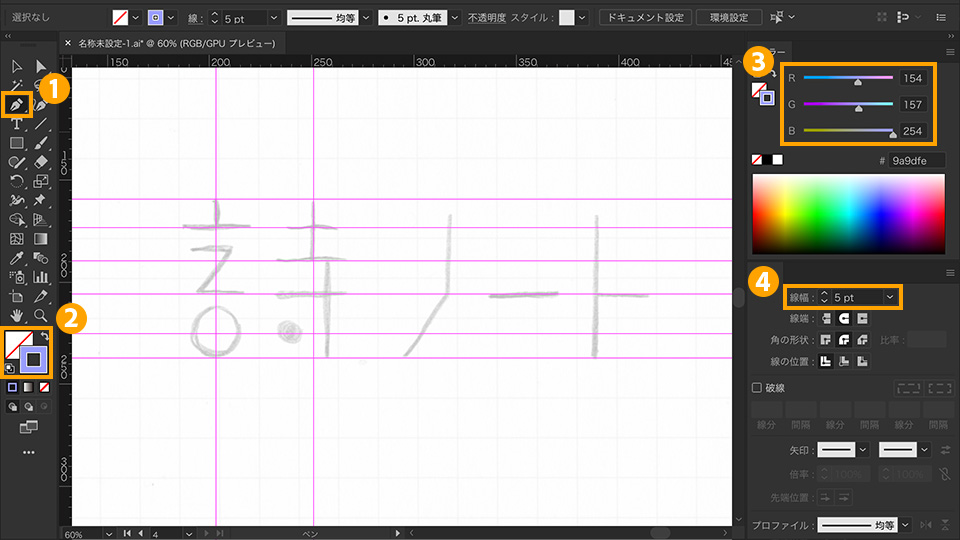The width and height of the screenshot is (960, 540).
Task: Select the Width tool
Action: [17, 200]
